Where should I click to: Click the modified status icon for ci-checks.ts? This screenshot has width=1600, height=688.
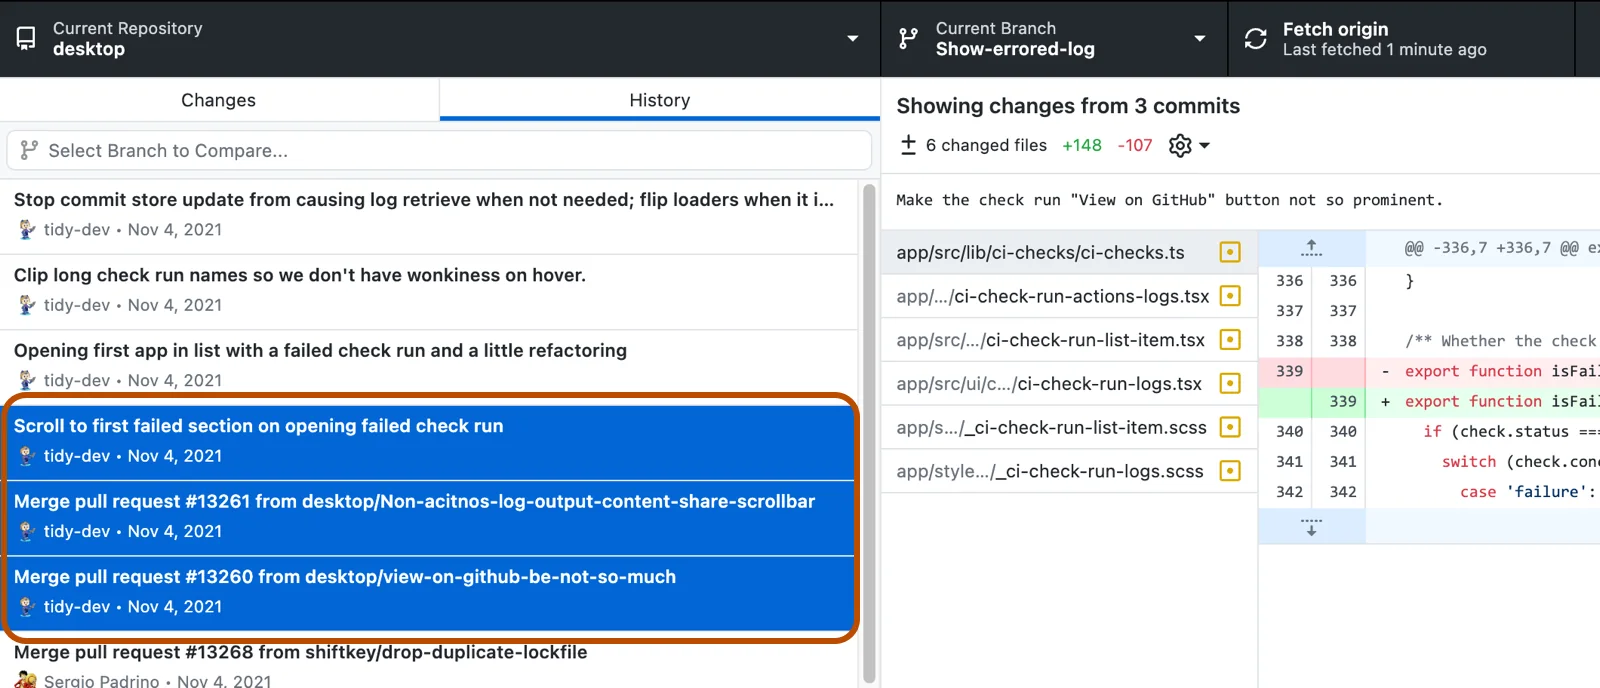click(x=1231, y=252)
